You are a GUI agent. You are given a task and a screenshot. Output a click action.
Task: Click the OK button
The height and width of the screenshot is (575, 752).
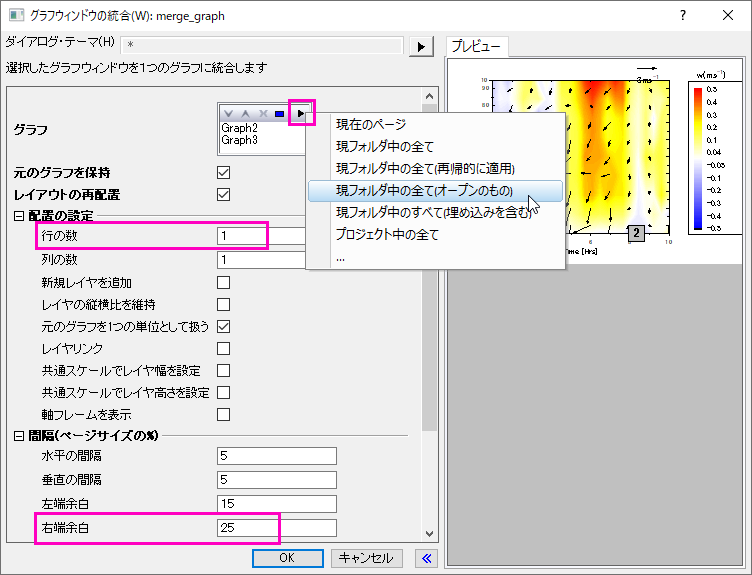[x=288, y=558]
